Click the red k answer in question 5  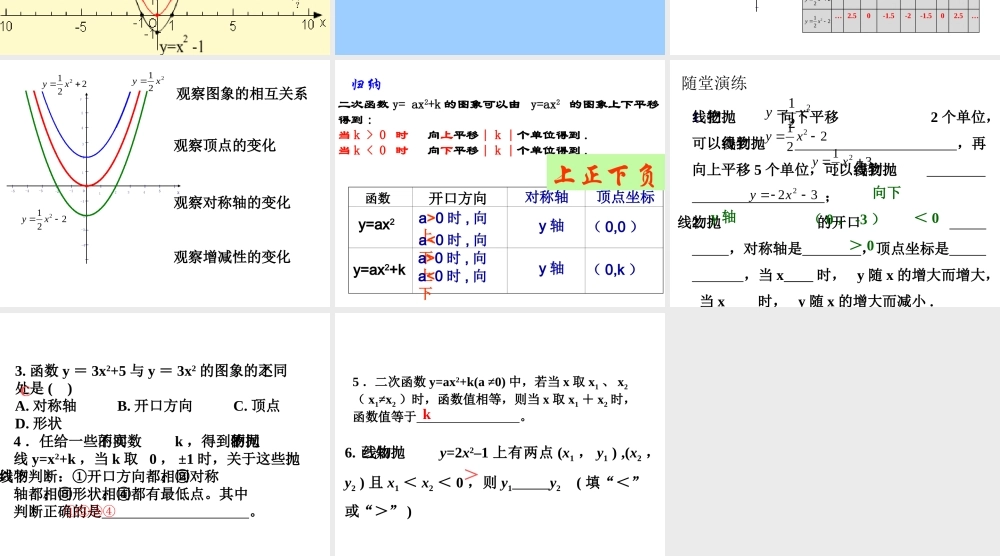pos(427,414)
